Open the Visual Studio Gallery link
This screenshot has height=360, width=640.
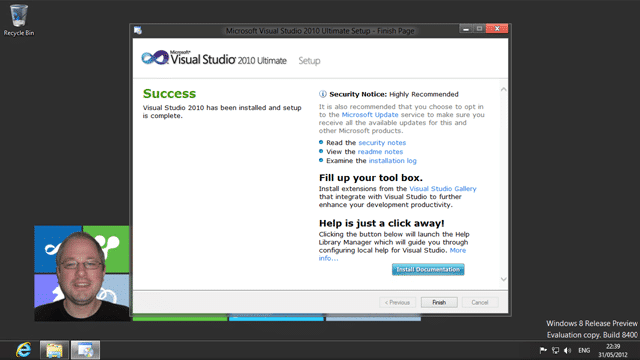click(x=443, y=189)
